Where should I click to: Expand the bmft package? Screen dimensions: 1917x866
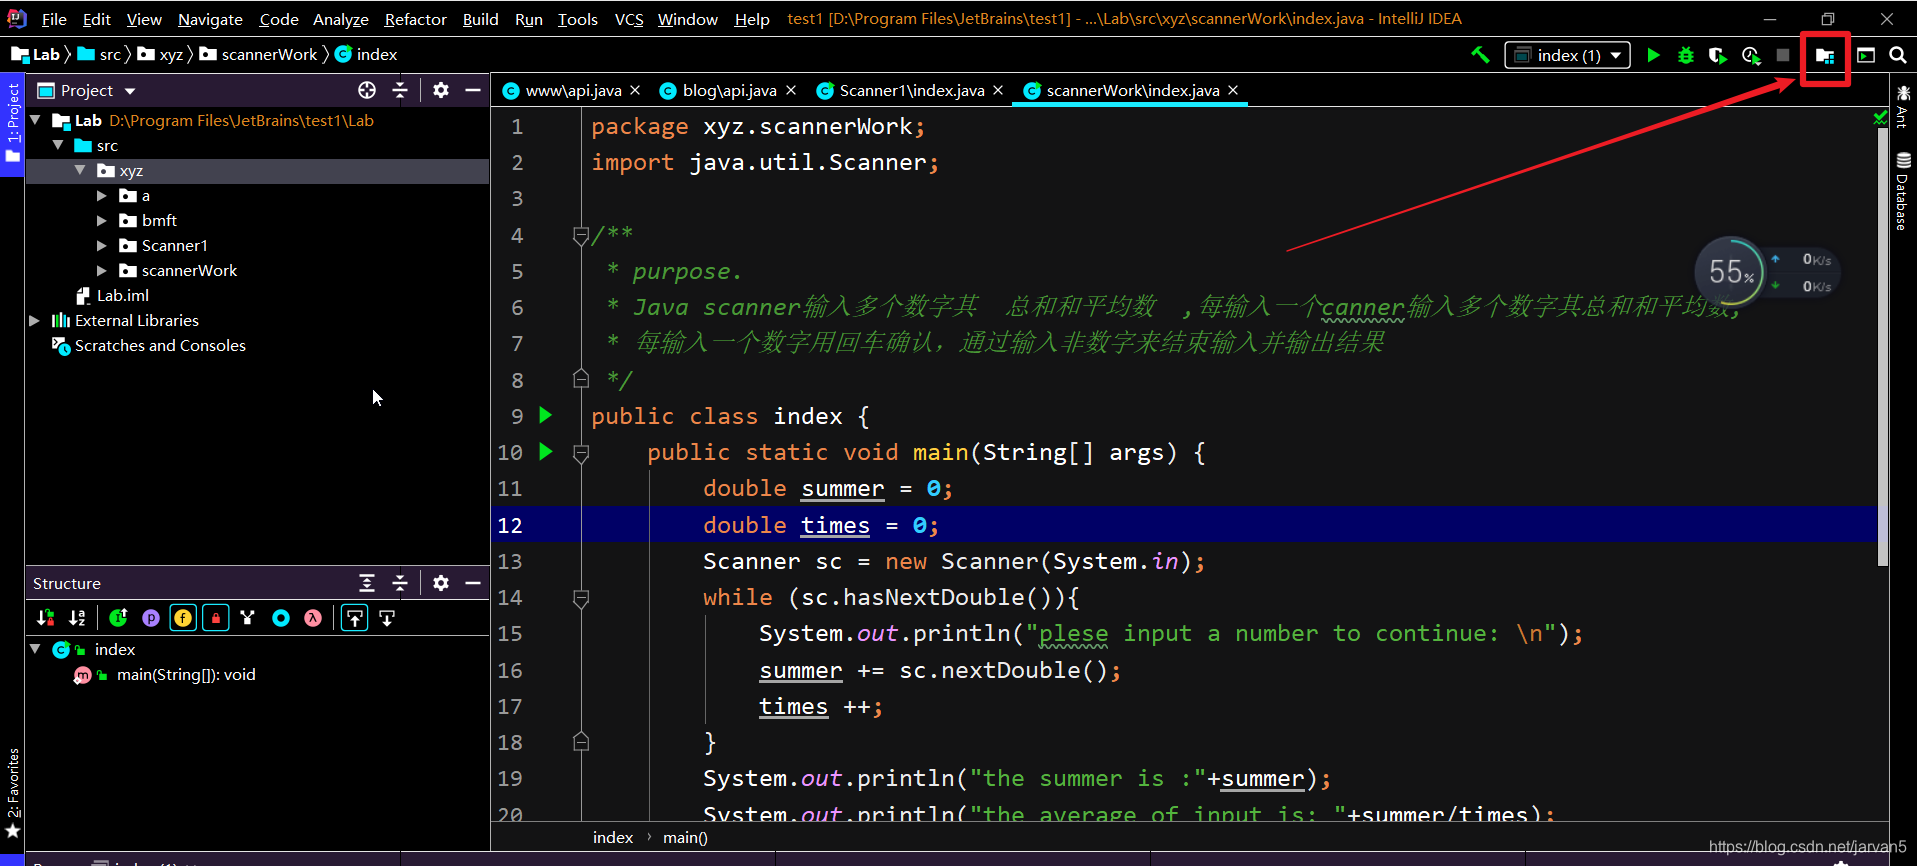point(102,220)
